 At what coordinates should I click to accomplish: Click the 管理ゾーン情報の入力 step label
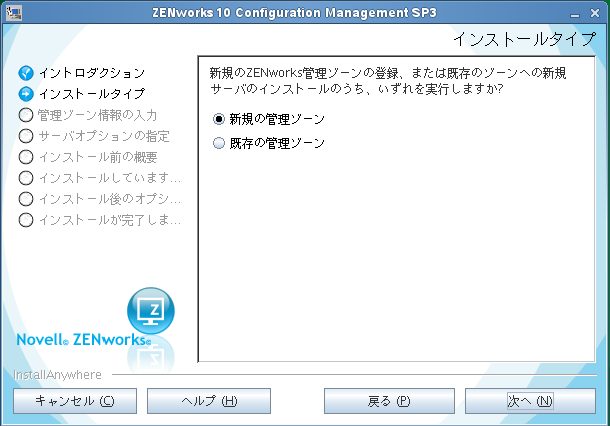pos(97,115)
